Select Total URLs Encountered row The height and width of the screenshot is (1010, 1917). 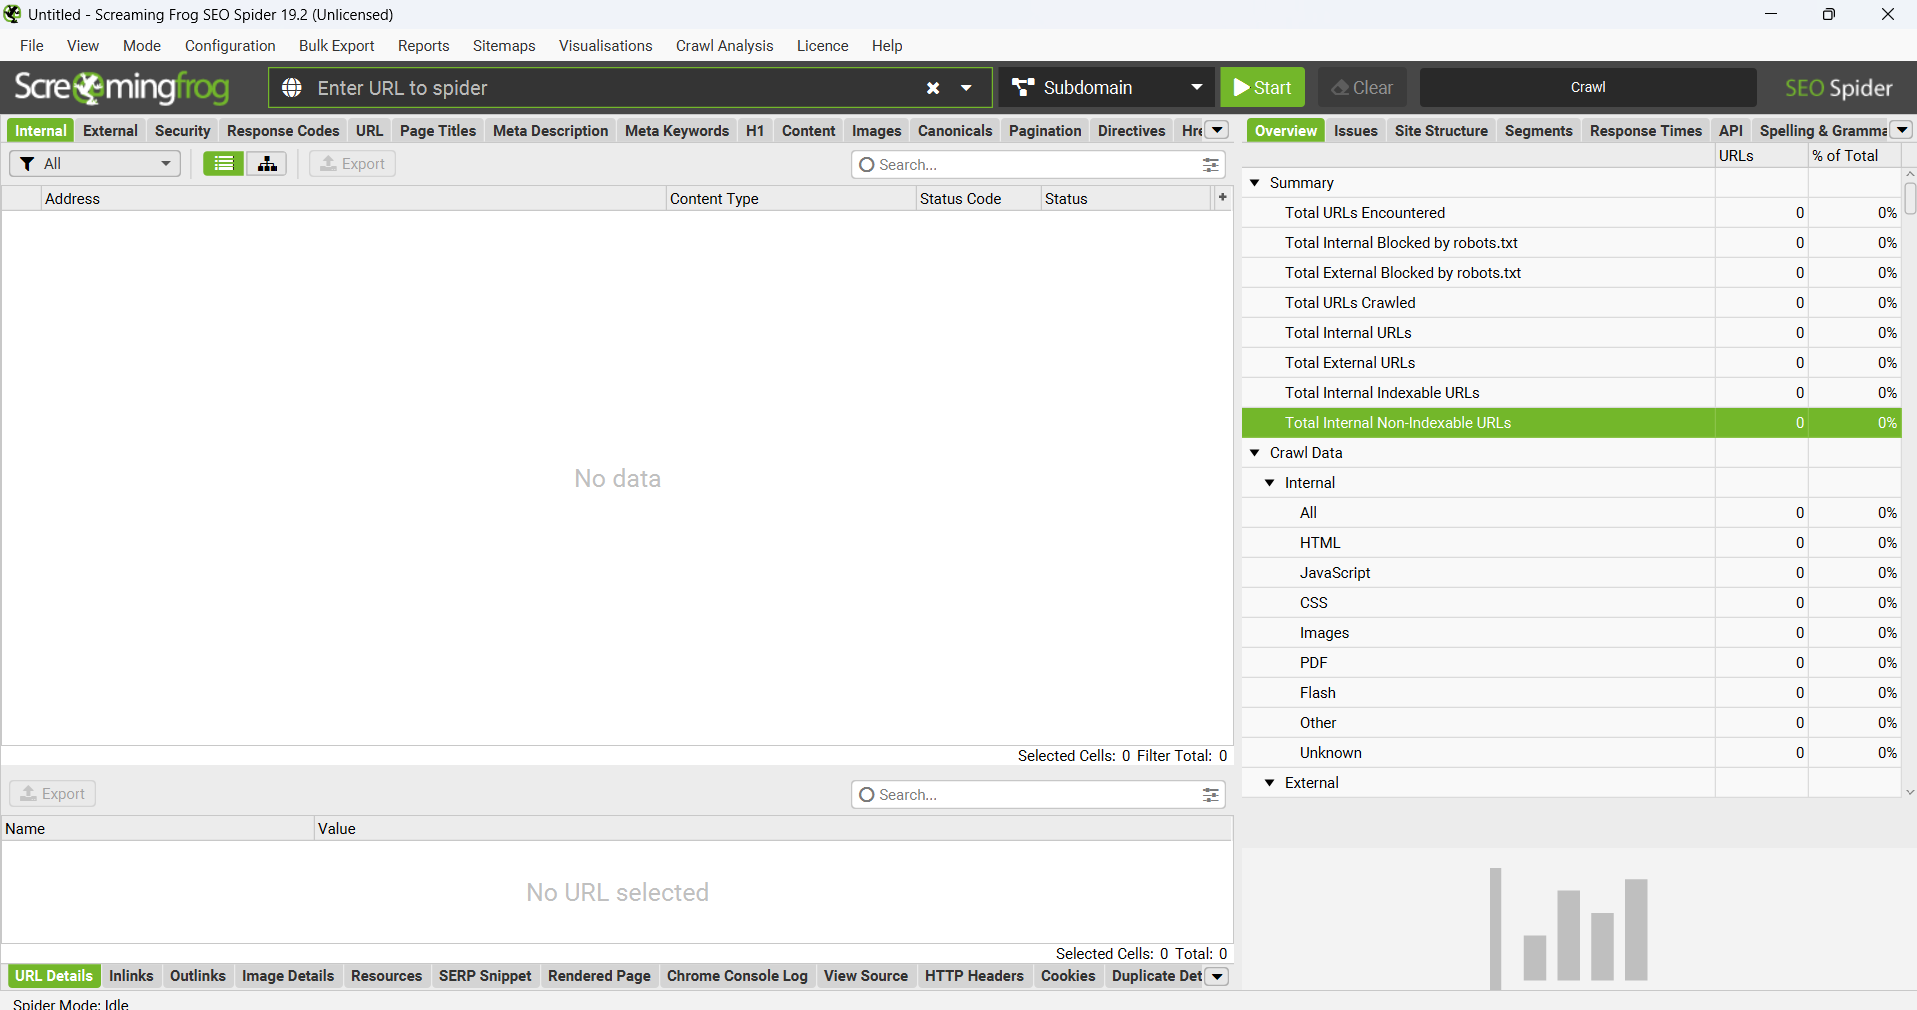point(1571,213)
